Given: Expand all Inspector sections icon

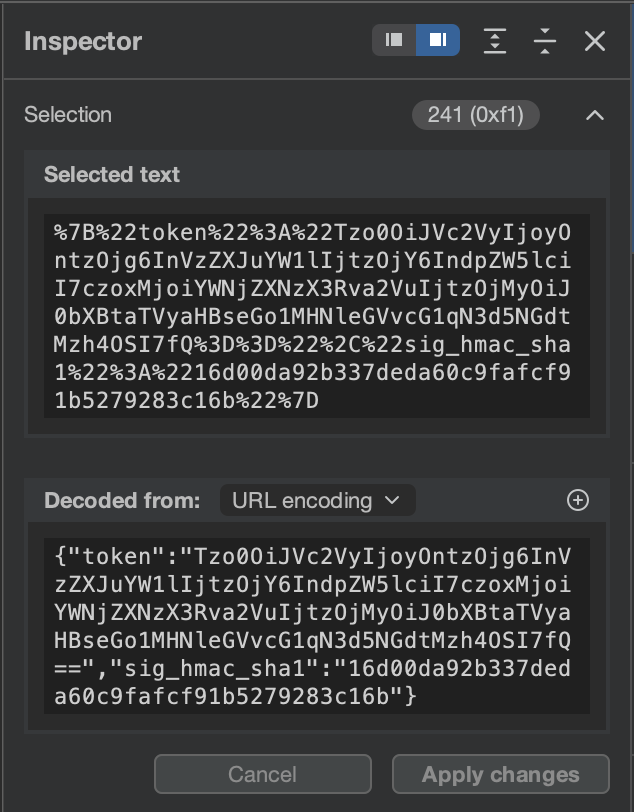Looking at the screenshot, I should [495, 41].
